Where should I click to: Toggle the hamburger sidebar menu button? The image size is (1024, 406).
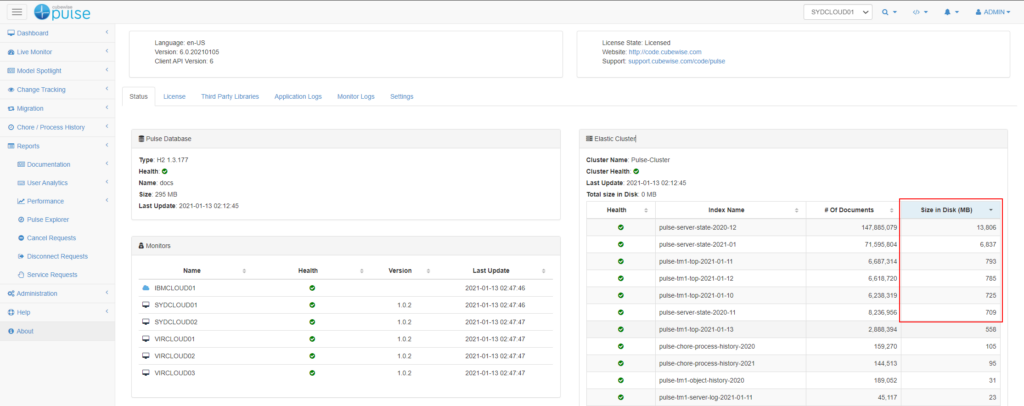(x=17, y=12)
